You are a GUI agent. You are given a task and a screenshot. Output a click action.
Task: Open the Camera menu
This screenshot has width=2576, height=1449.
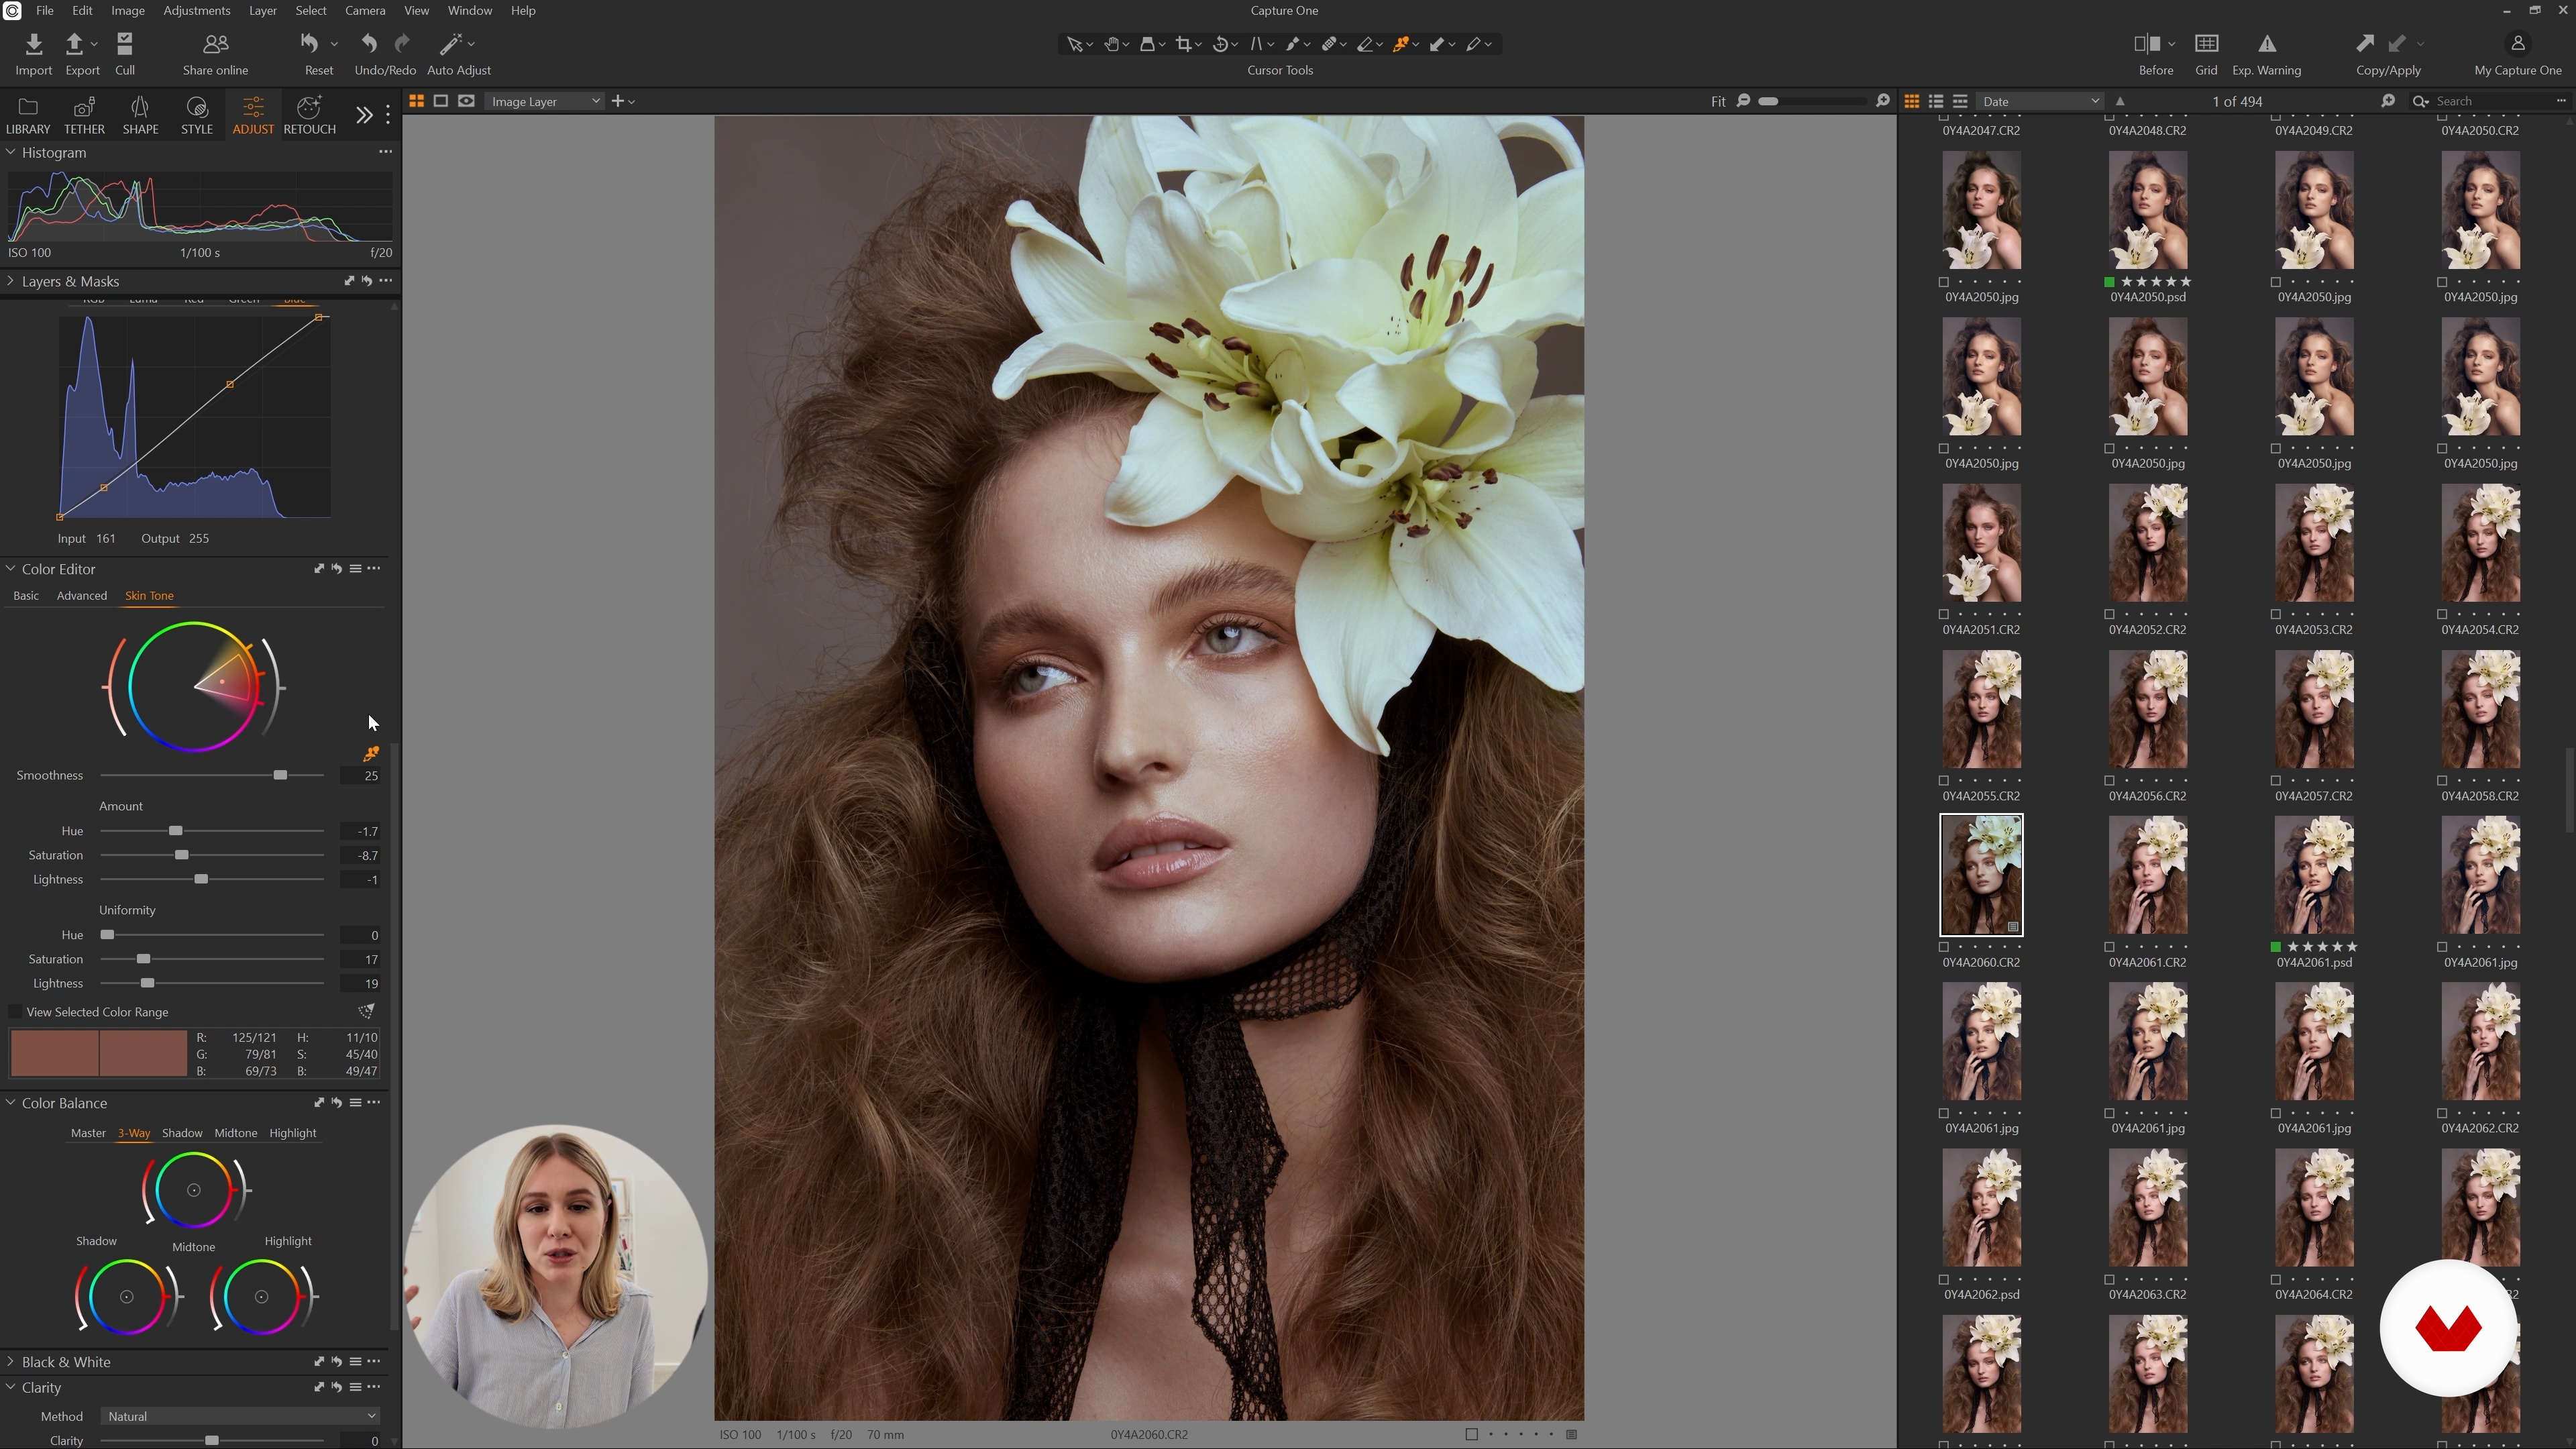365,11
